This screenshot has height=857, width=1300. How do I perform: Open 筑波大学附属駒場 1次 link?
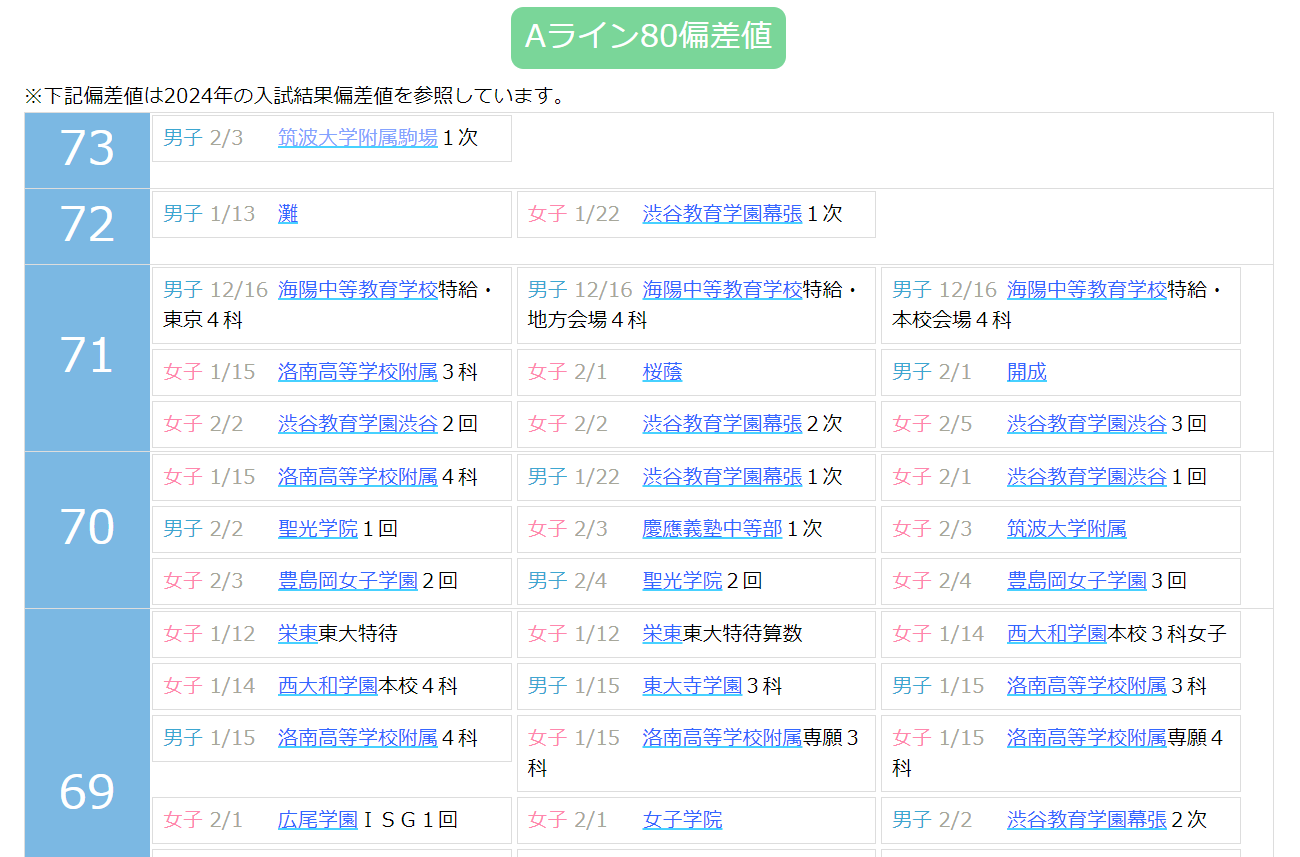point(358,138)
